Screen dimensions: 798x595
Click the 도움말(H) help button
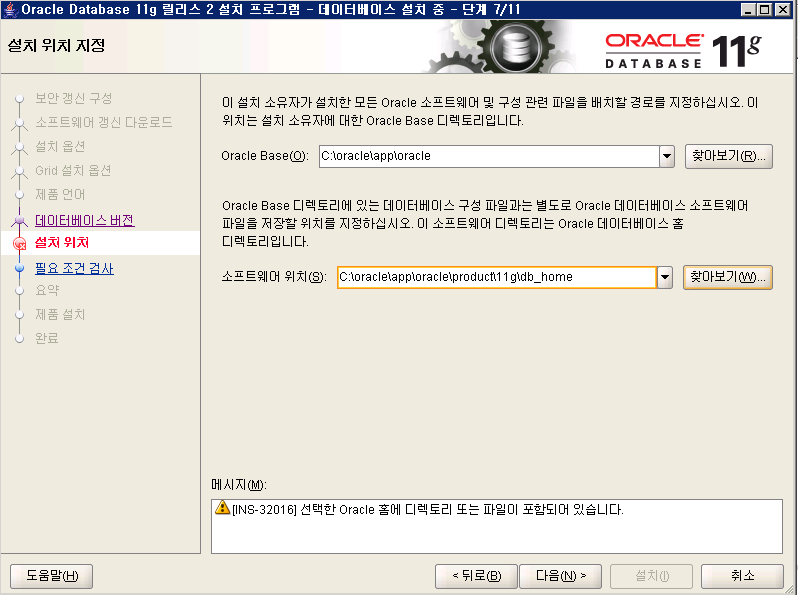tap(51, 576)
